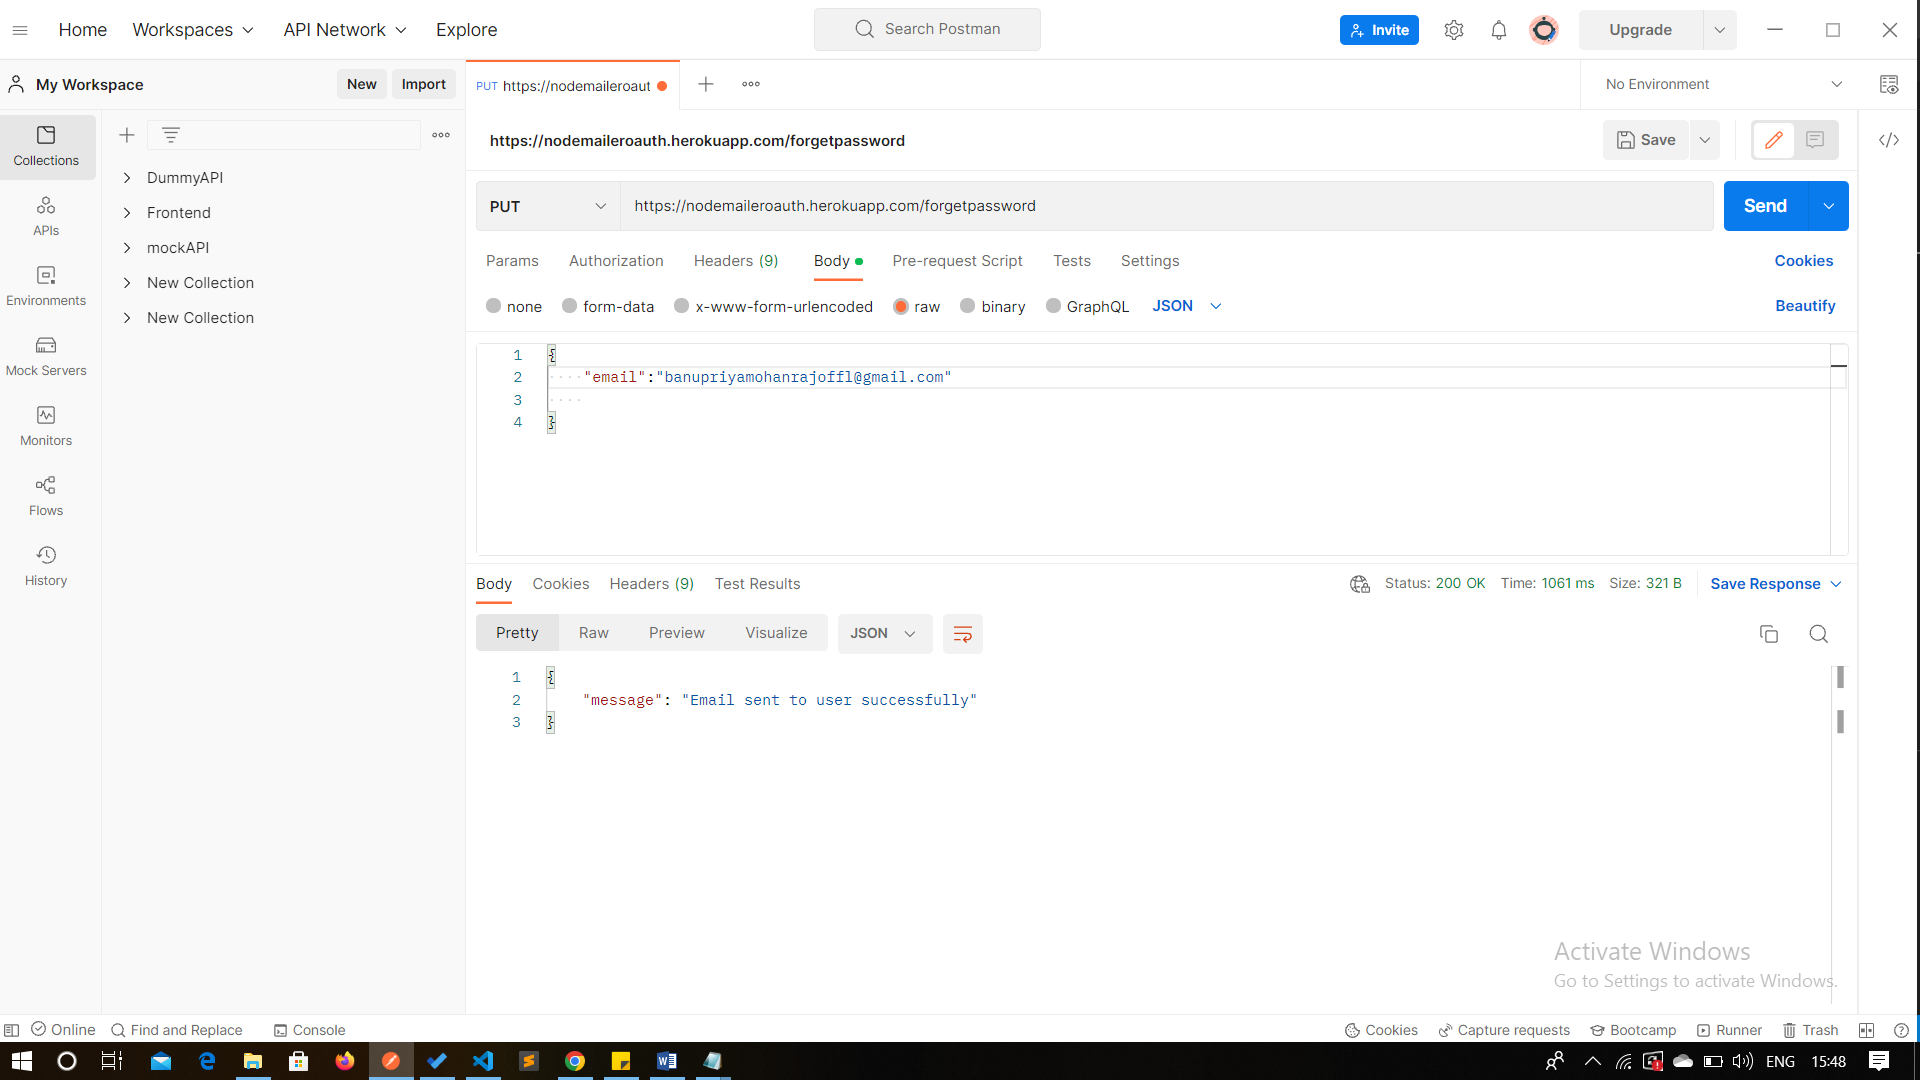Open the Mock Servers panel
1920x1080 pixels.
(46, 356)
